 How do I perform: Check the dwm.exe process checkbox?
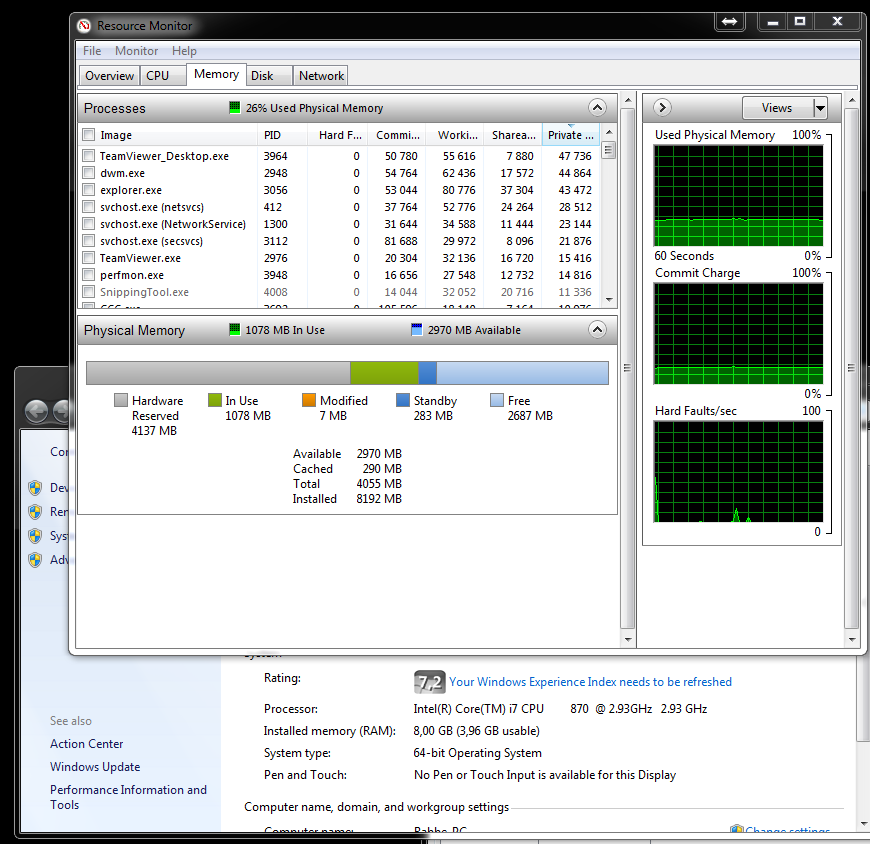(x=88, y=173)
